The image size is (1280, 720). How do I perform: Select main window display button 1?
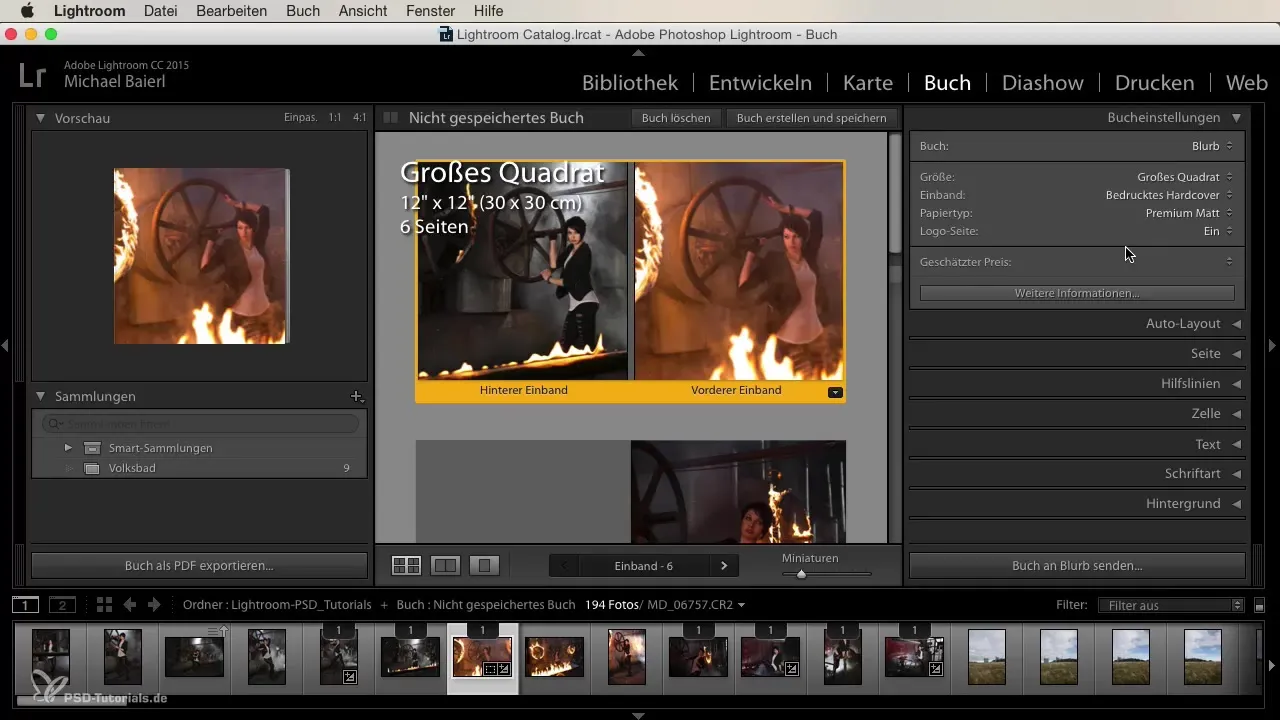[25, 605]
